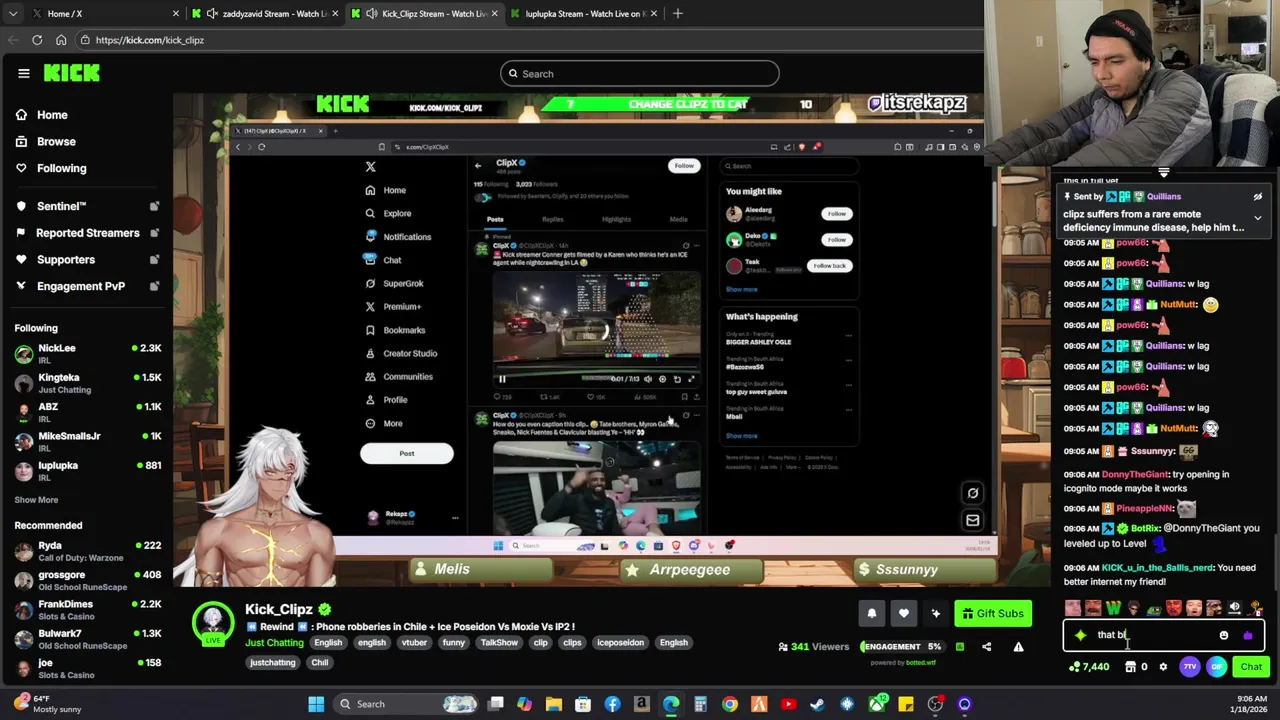Open Kingteka channel in Following list
Image resolution: width=1280 pixels, height=720 pixels.
pyautogui.click(x=88, y=383)
